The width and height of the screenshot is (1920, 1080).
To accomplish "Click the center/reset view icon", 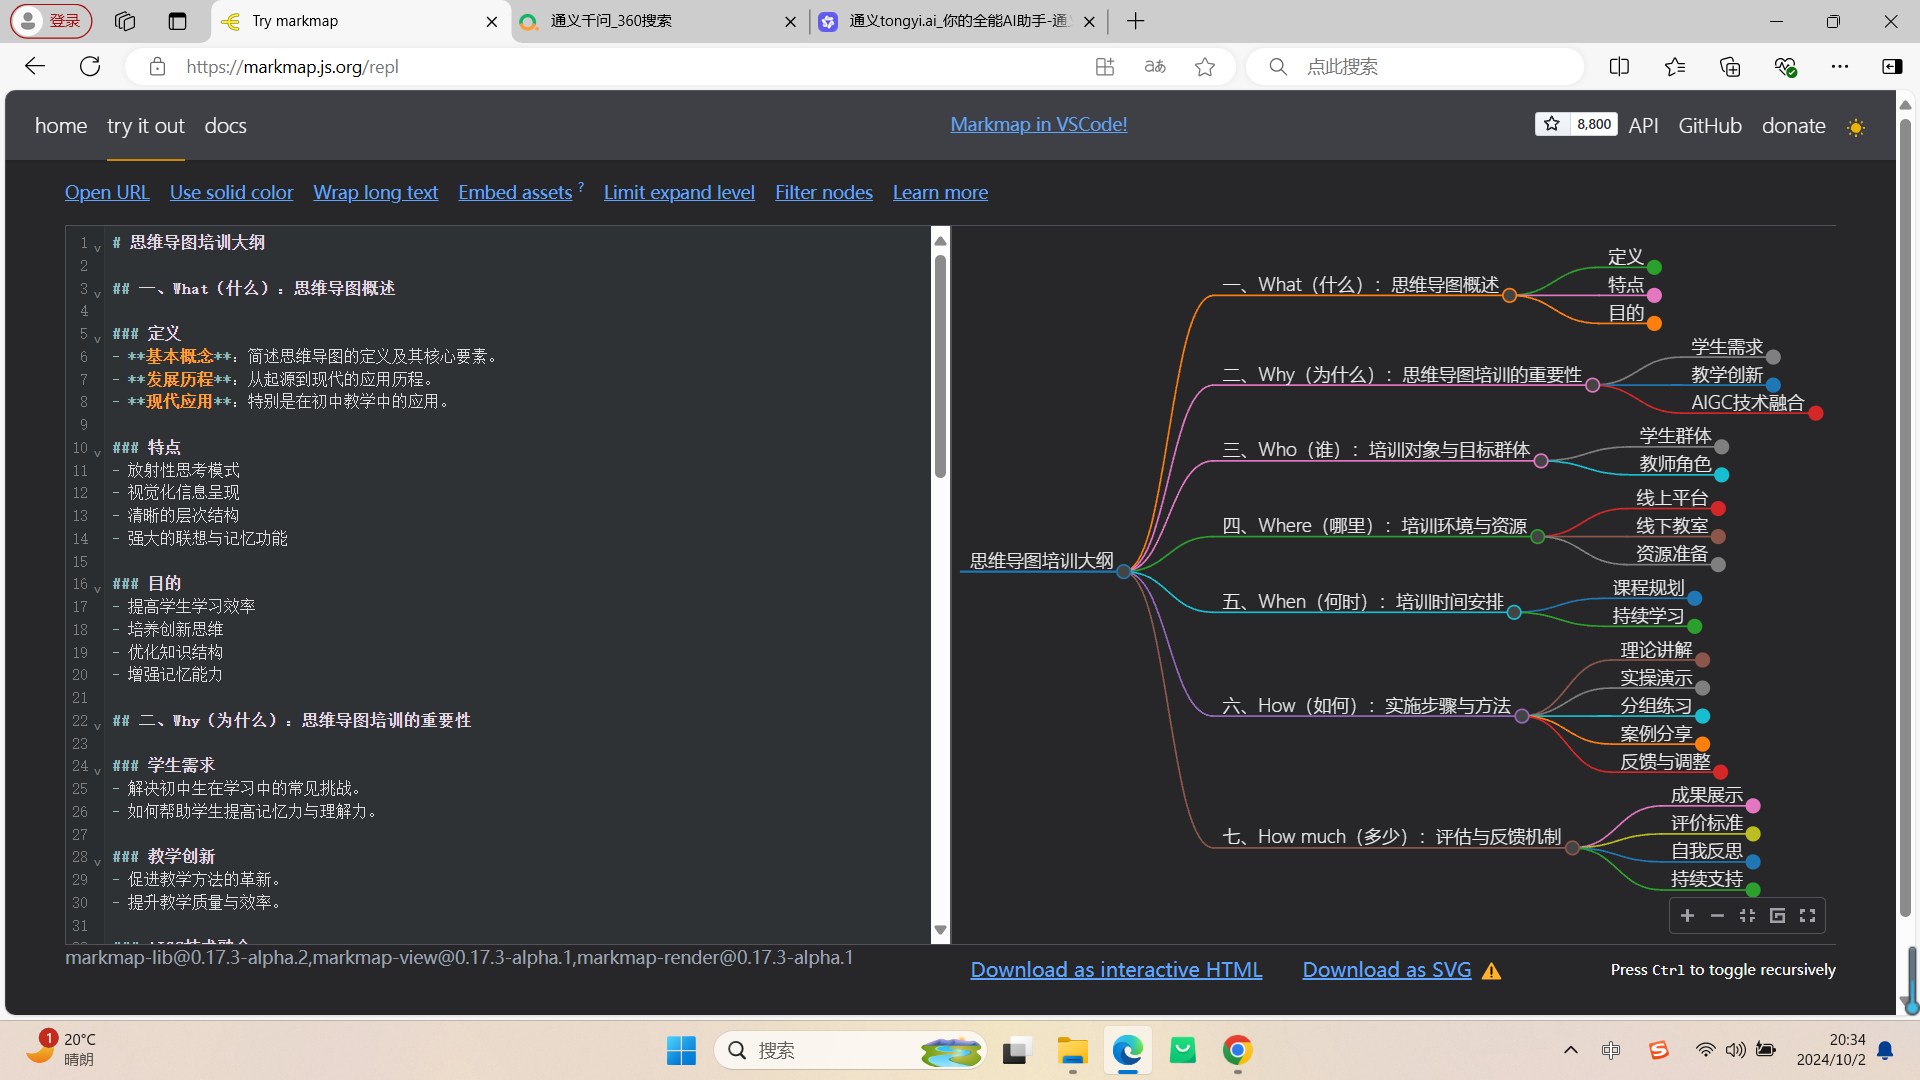I will click(x=1746, y=915).
